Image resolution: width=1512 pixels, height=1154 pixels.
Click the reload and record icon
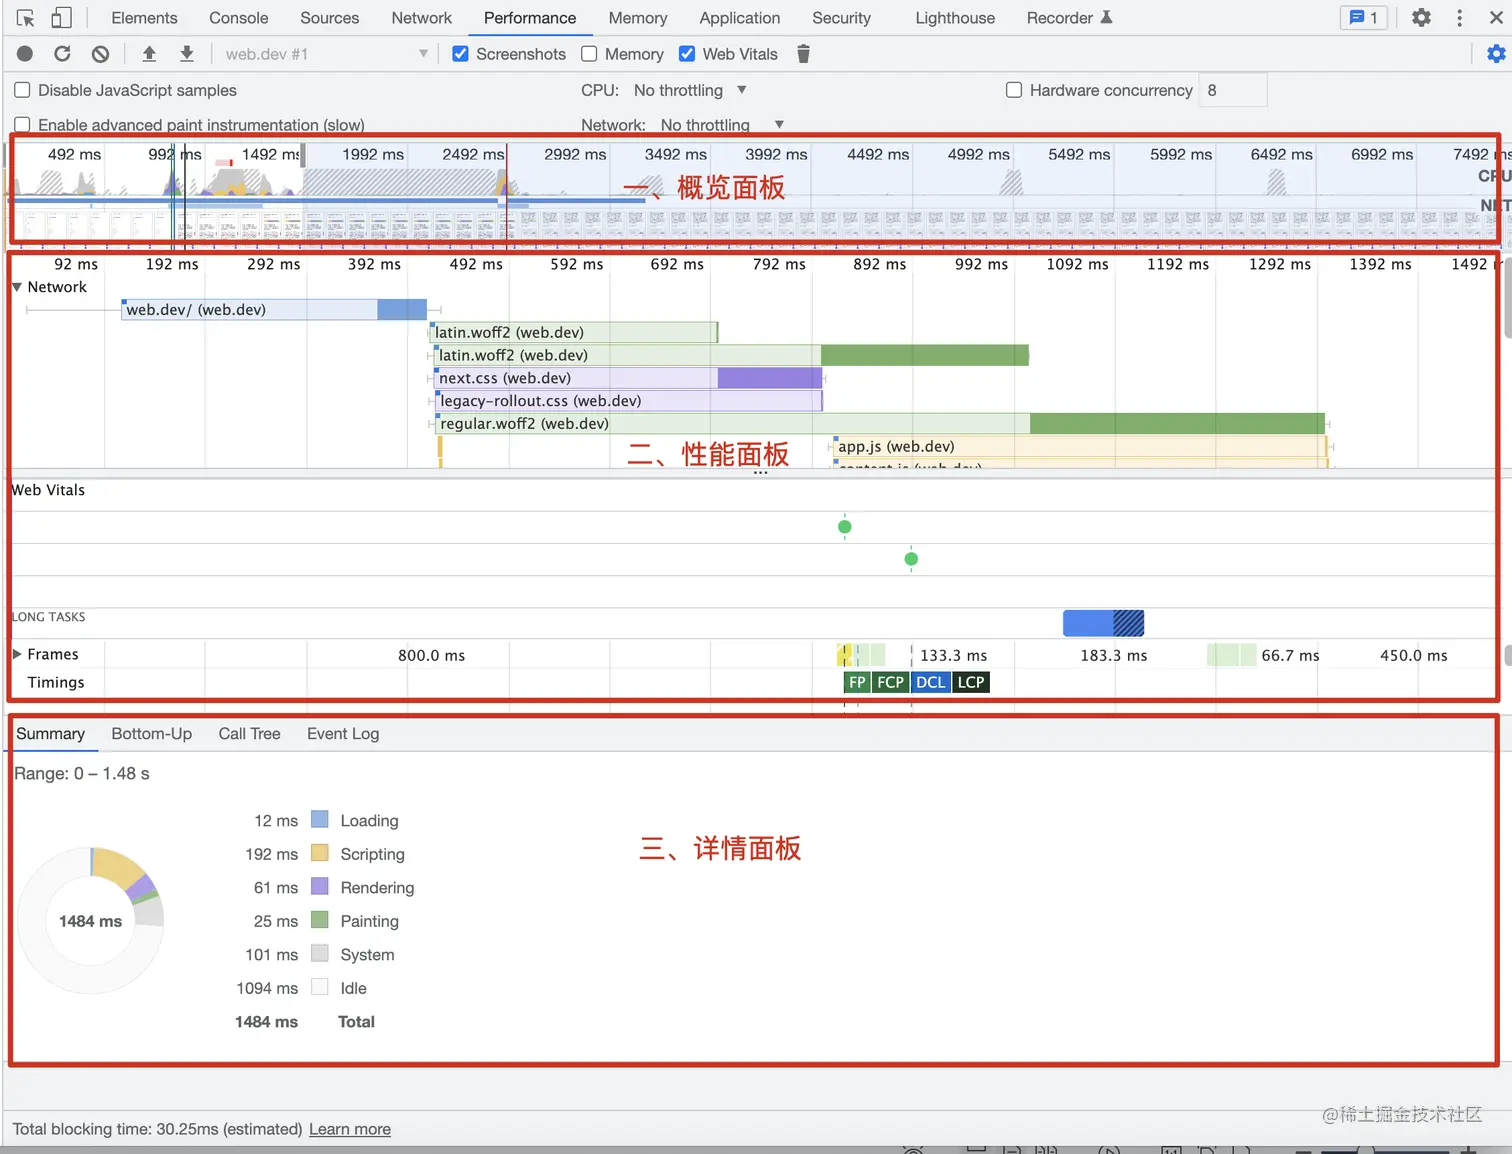[62, 54]
